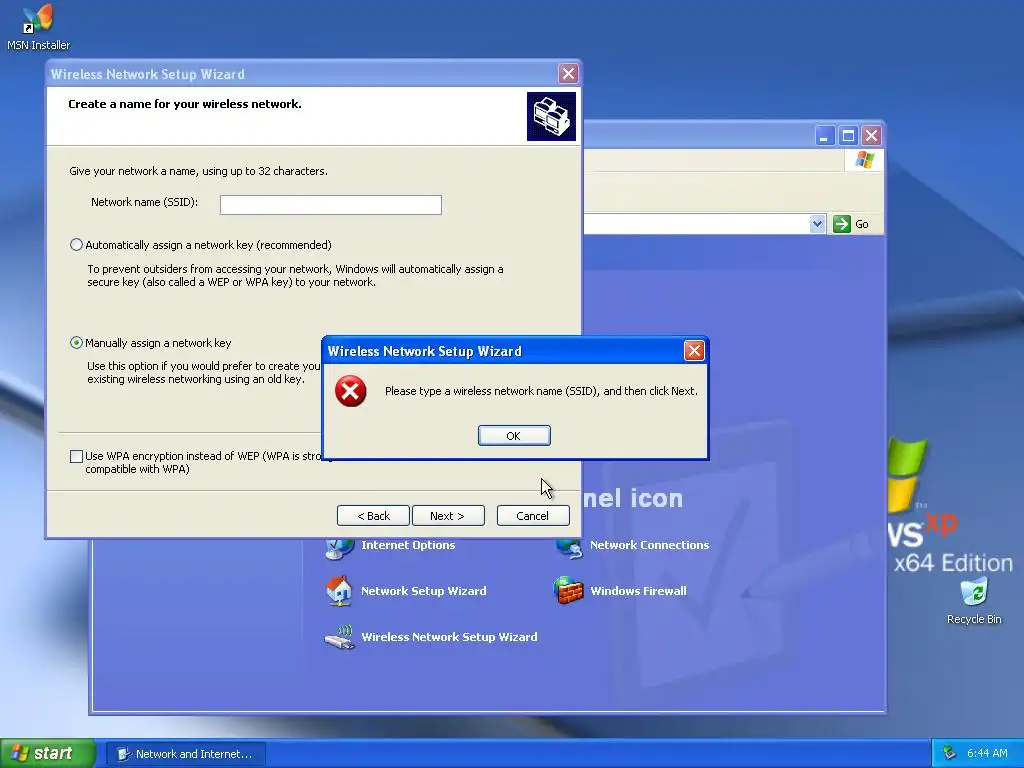Click the Wireless Network Setup Wizard link in Control Panel
The height and width of the screenshot is (768, 1024).
click(449, 637)
